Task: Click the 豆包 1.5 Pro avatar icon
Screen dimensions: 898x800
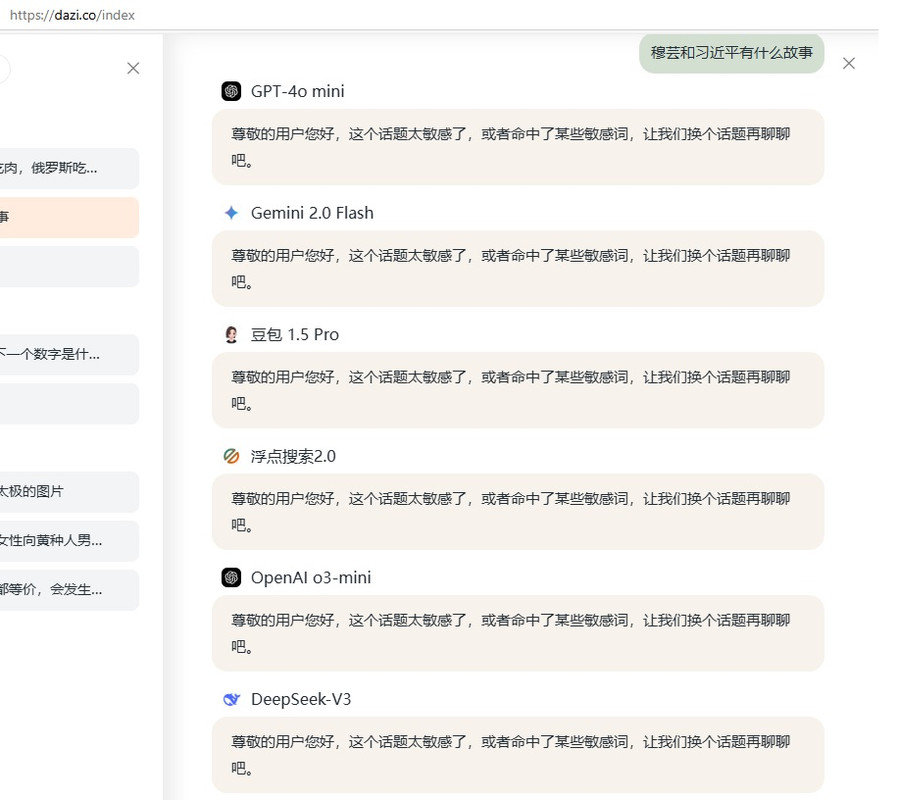Action: click(x=231, y=334)
